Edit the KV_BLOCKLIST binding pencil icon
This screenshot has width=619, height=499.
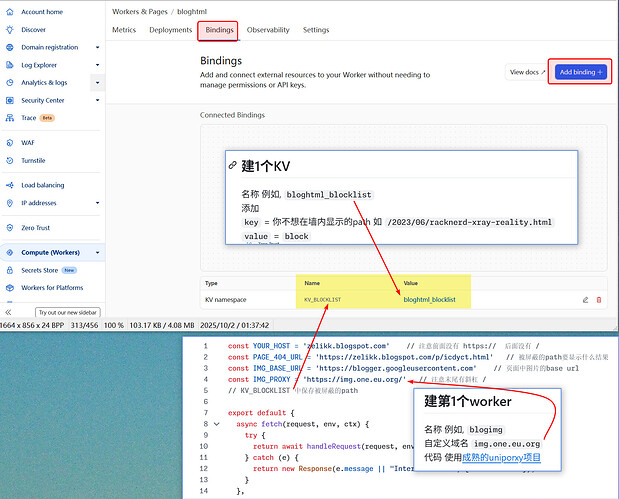[x=585, y=300]
